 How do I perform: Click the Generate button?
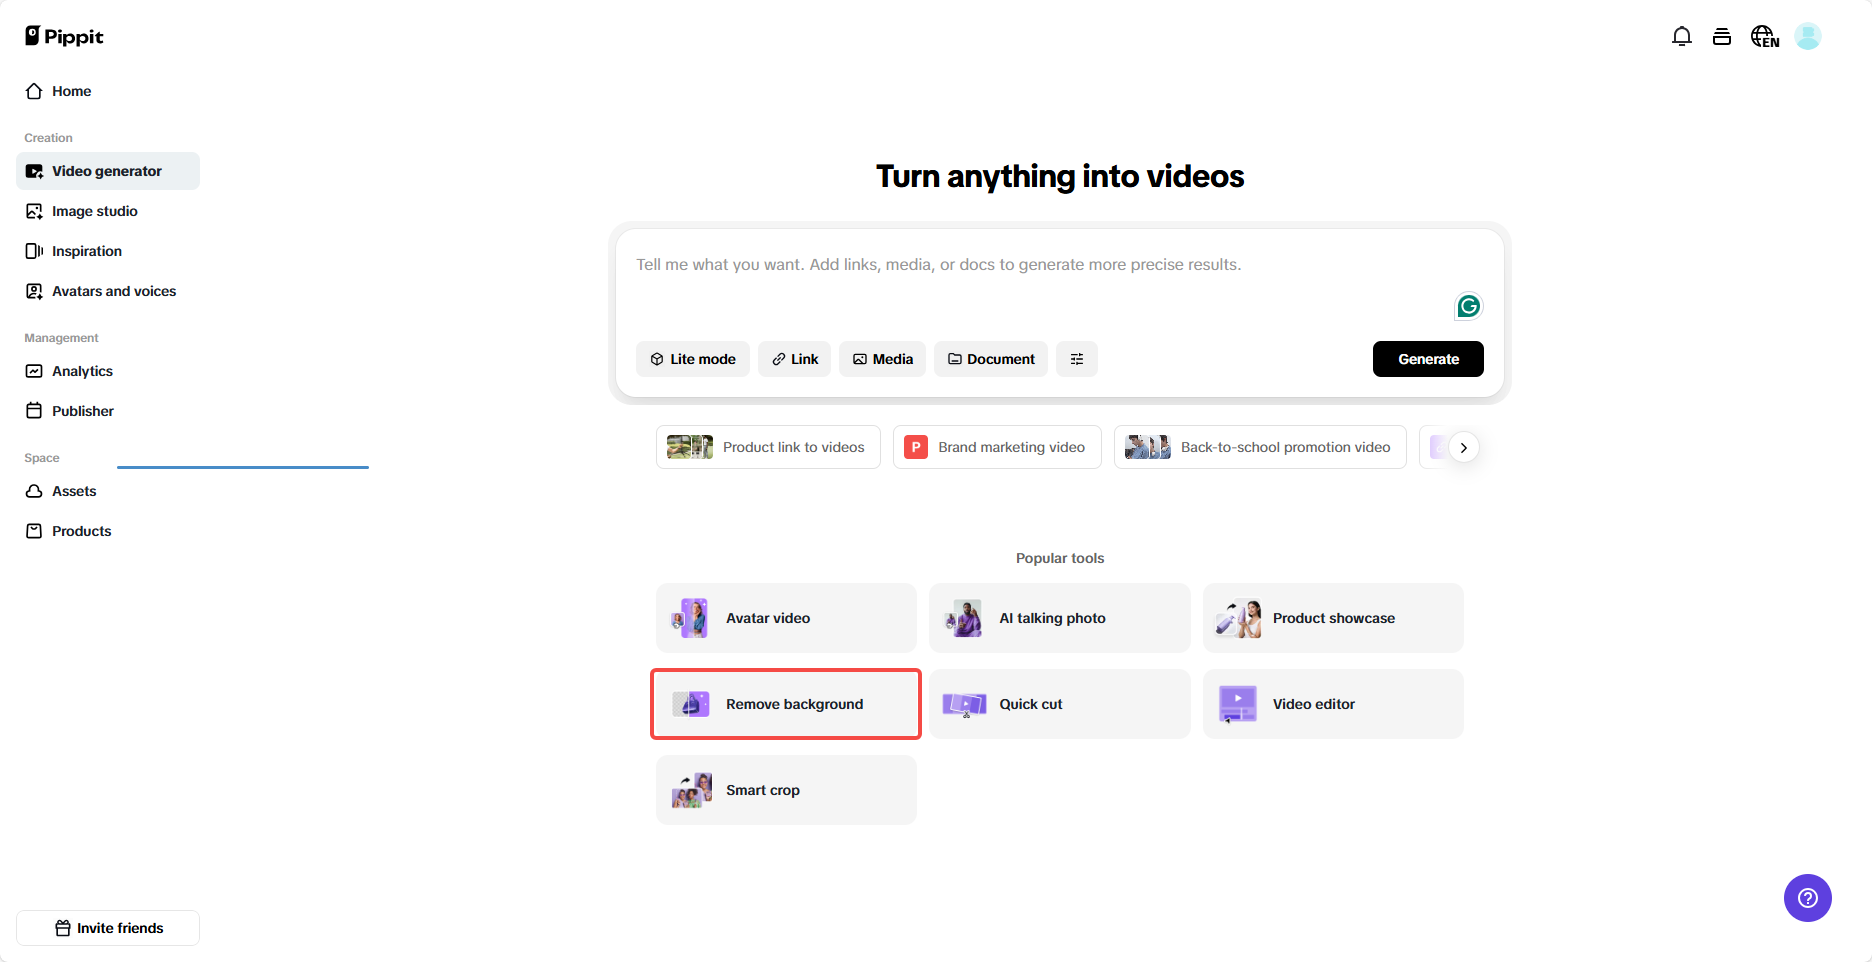[1428, 359]
